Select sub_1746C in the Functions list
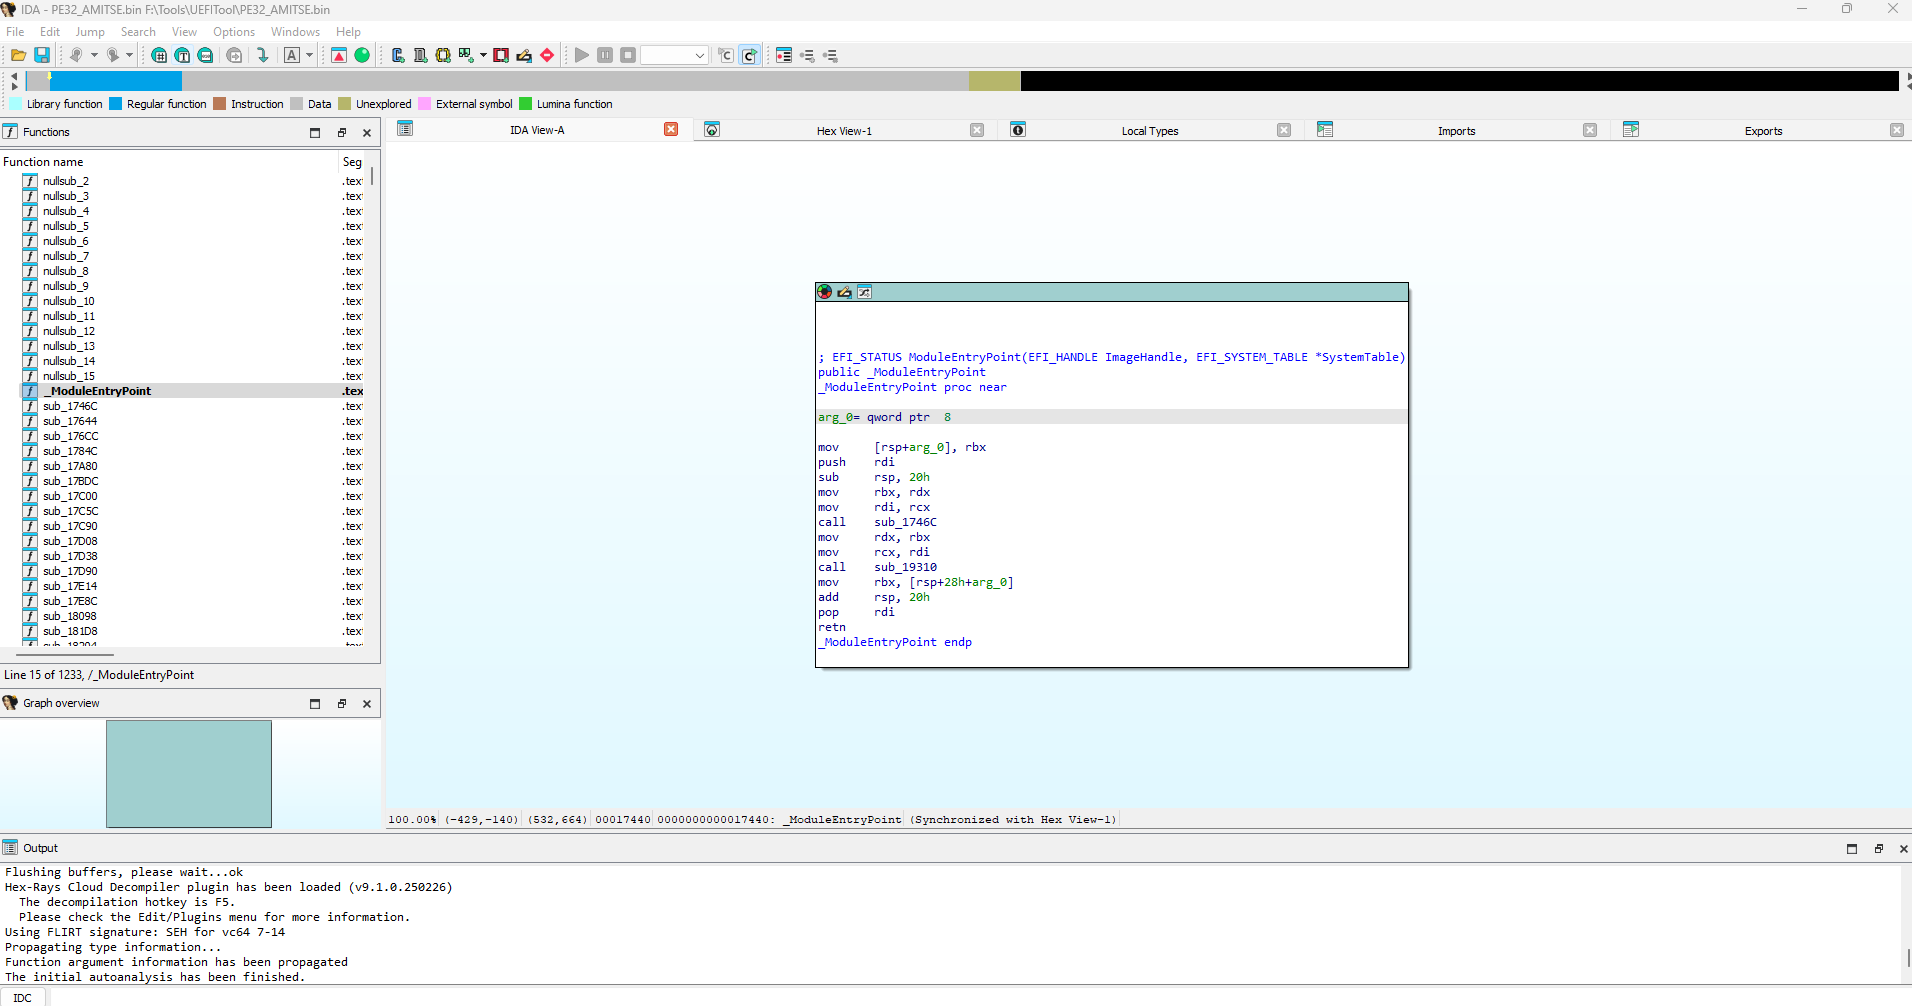This screenshot has height=1006, width=1912. point(70,406)
